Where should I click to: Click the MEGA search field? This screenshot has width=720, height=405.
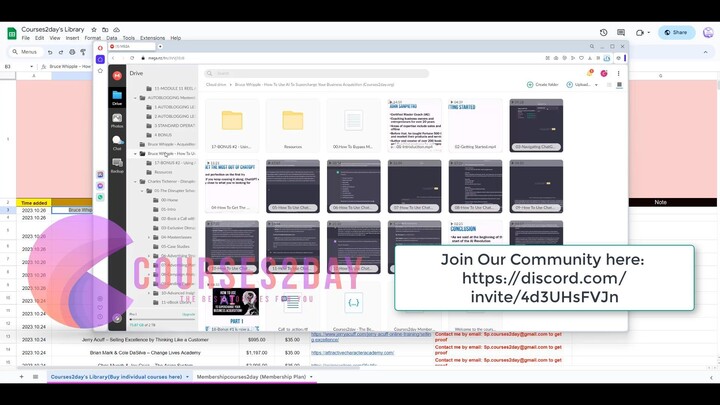tap(300, 72)
